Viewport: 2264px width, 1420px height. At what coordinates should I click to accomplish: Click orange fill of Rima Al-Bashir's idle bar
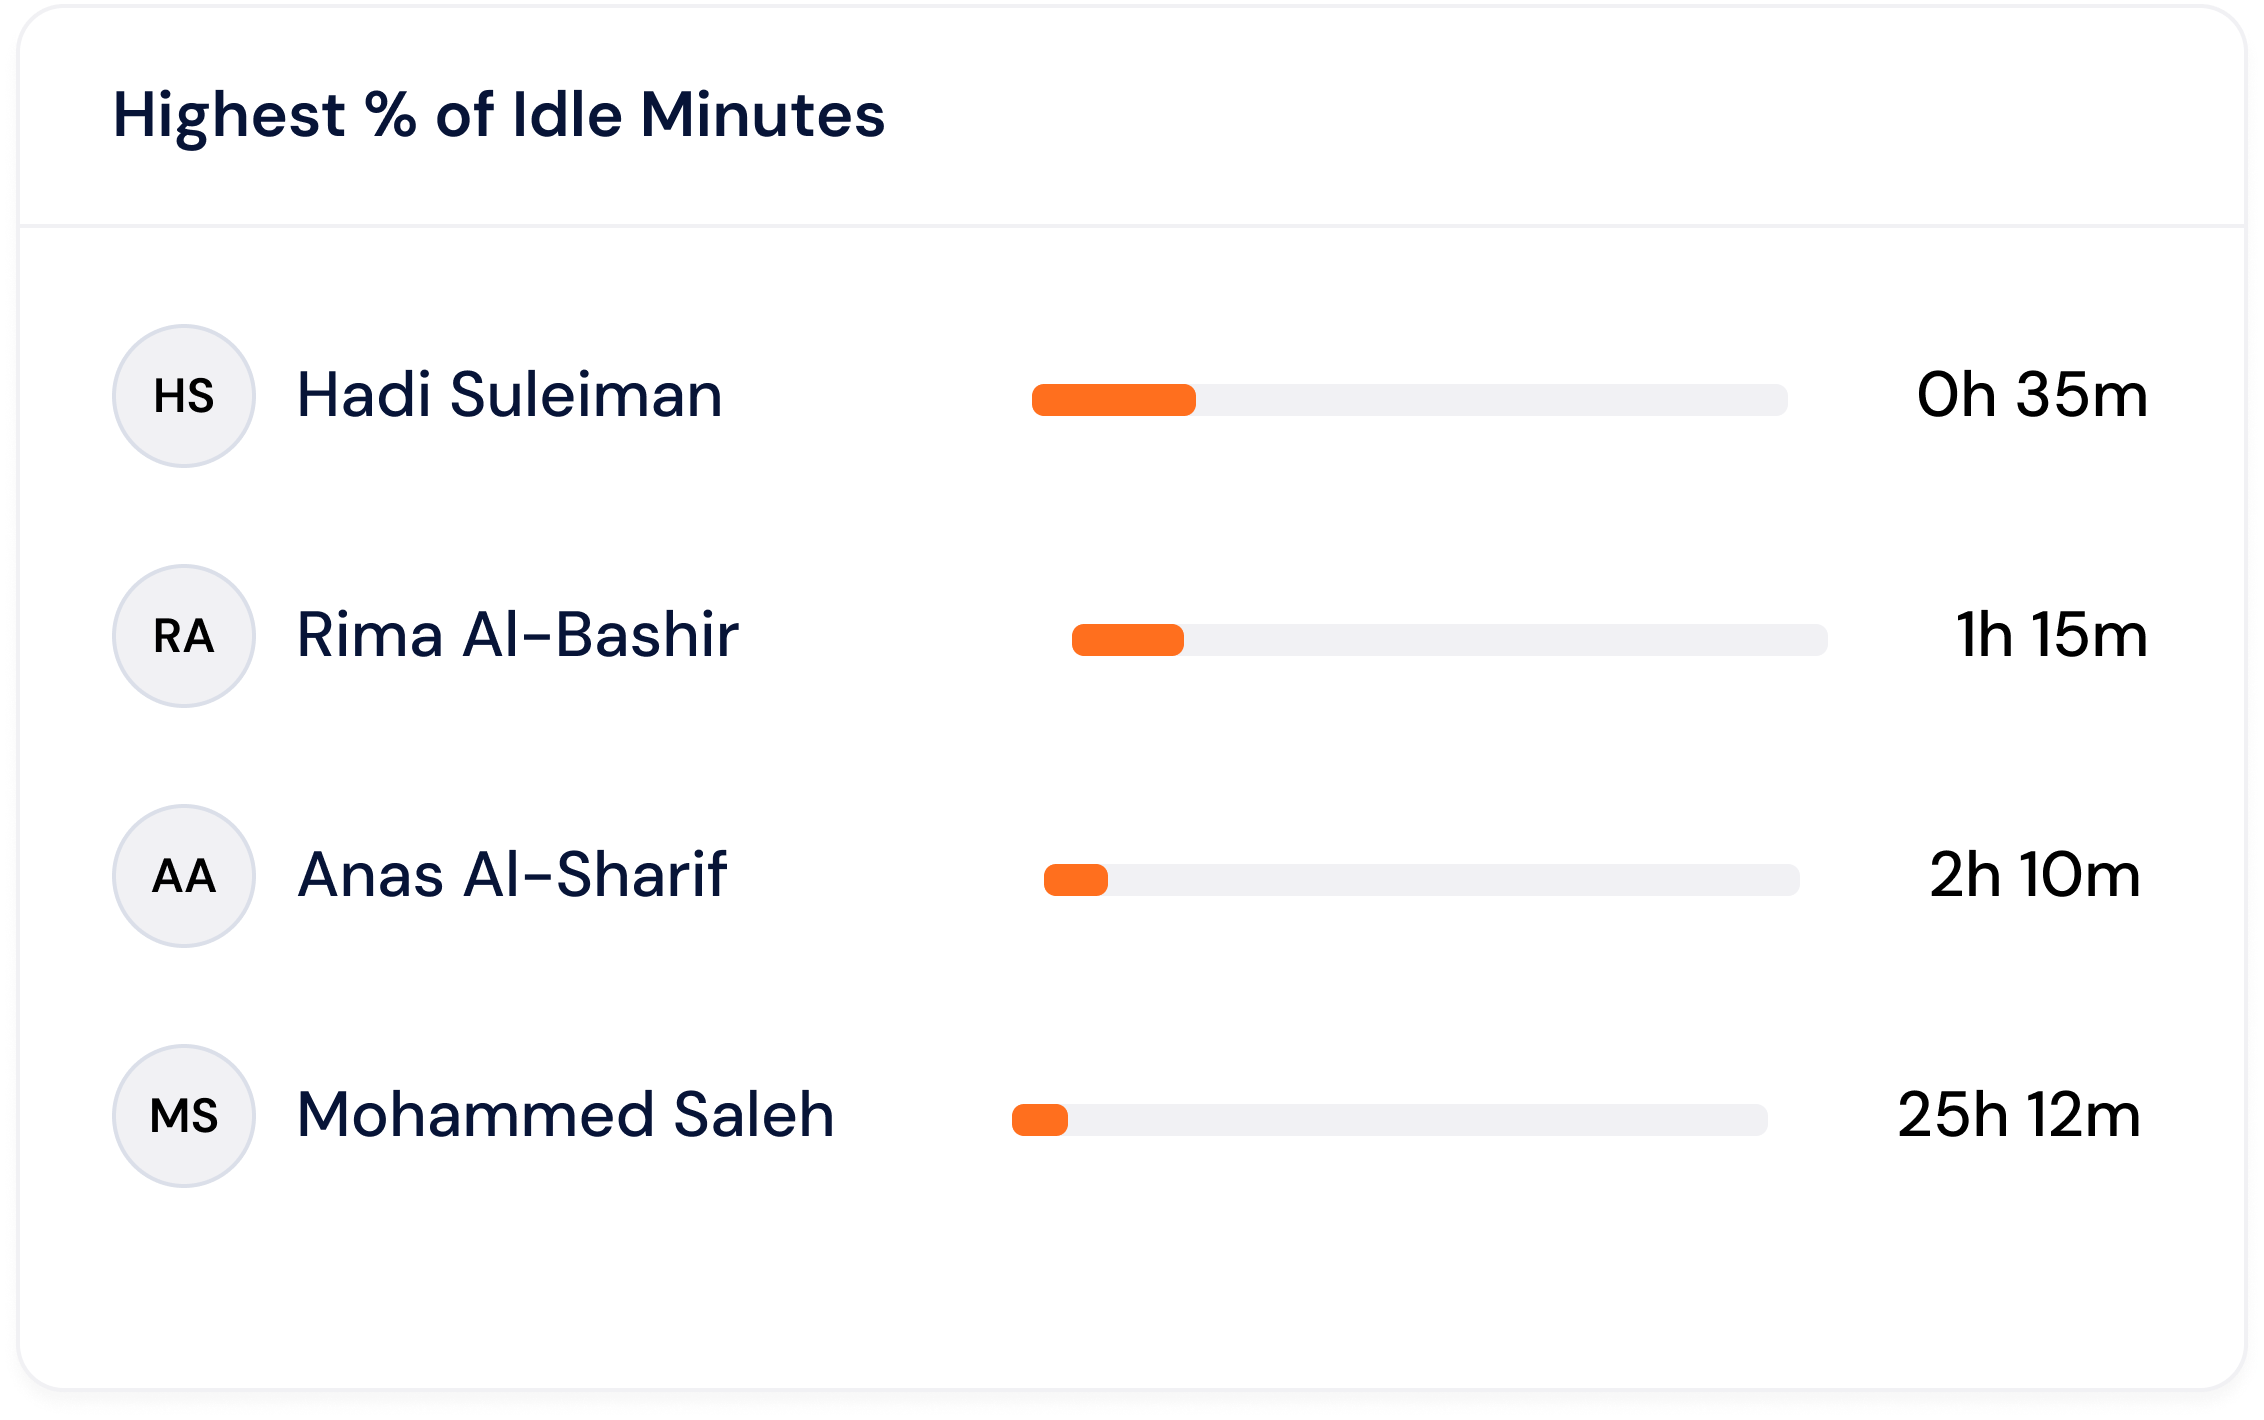click(x=1127, y=640)
